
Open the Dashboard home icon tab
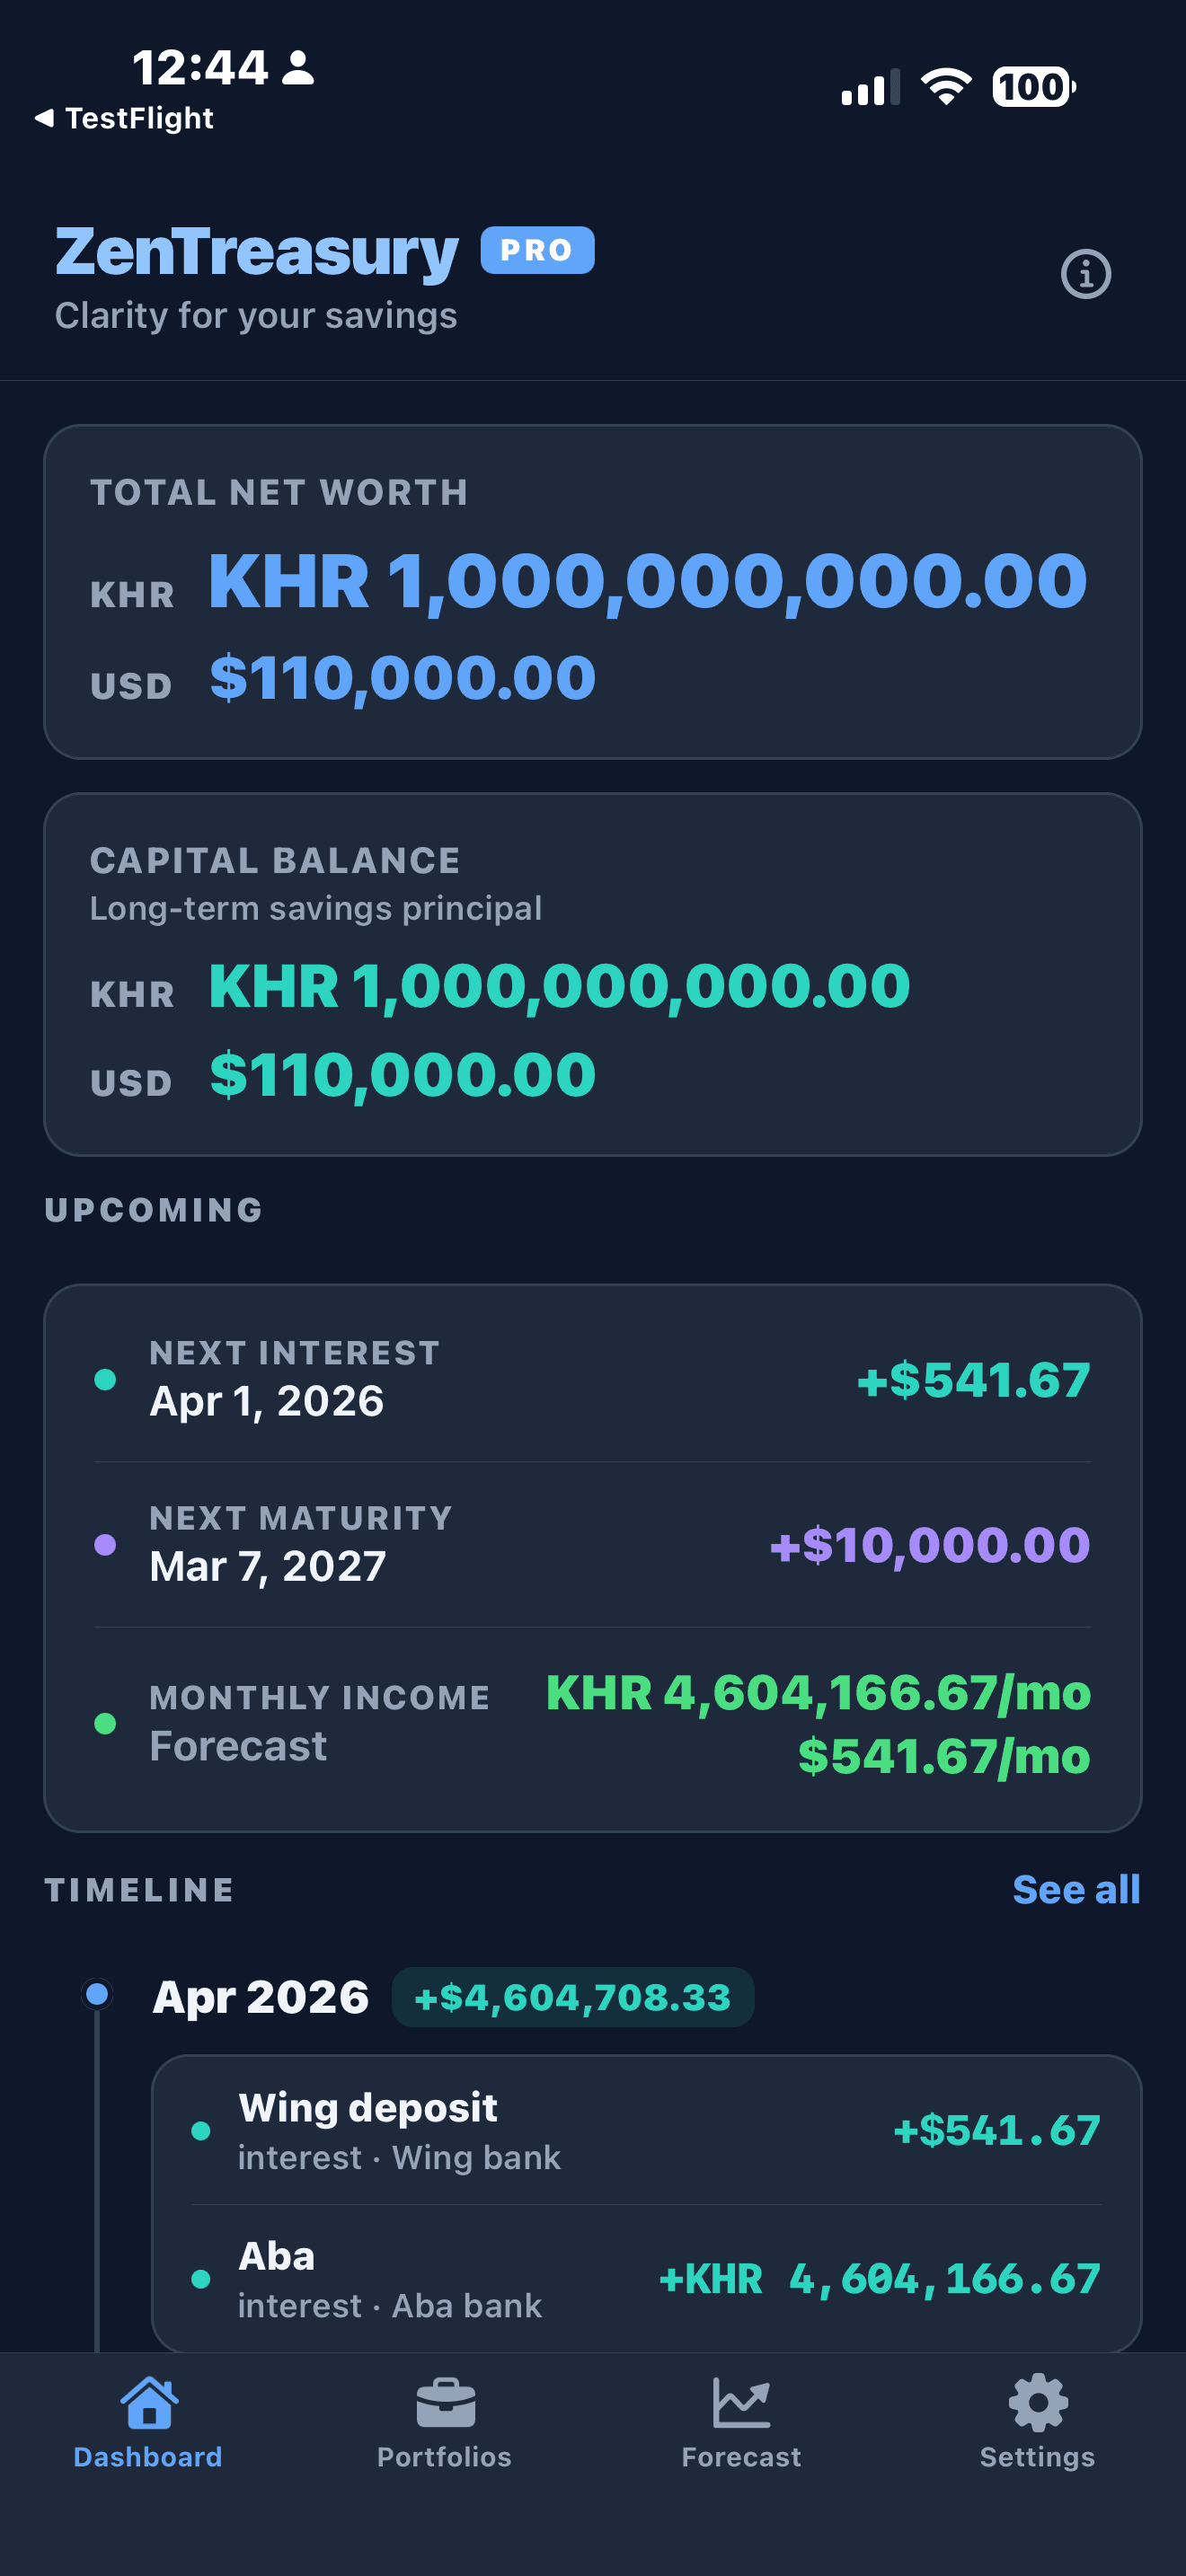click(x=148, y=2402)
